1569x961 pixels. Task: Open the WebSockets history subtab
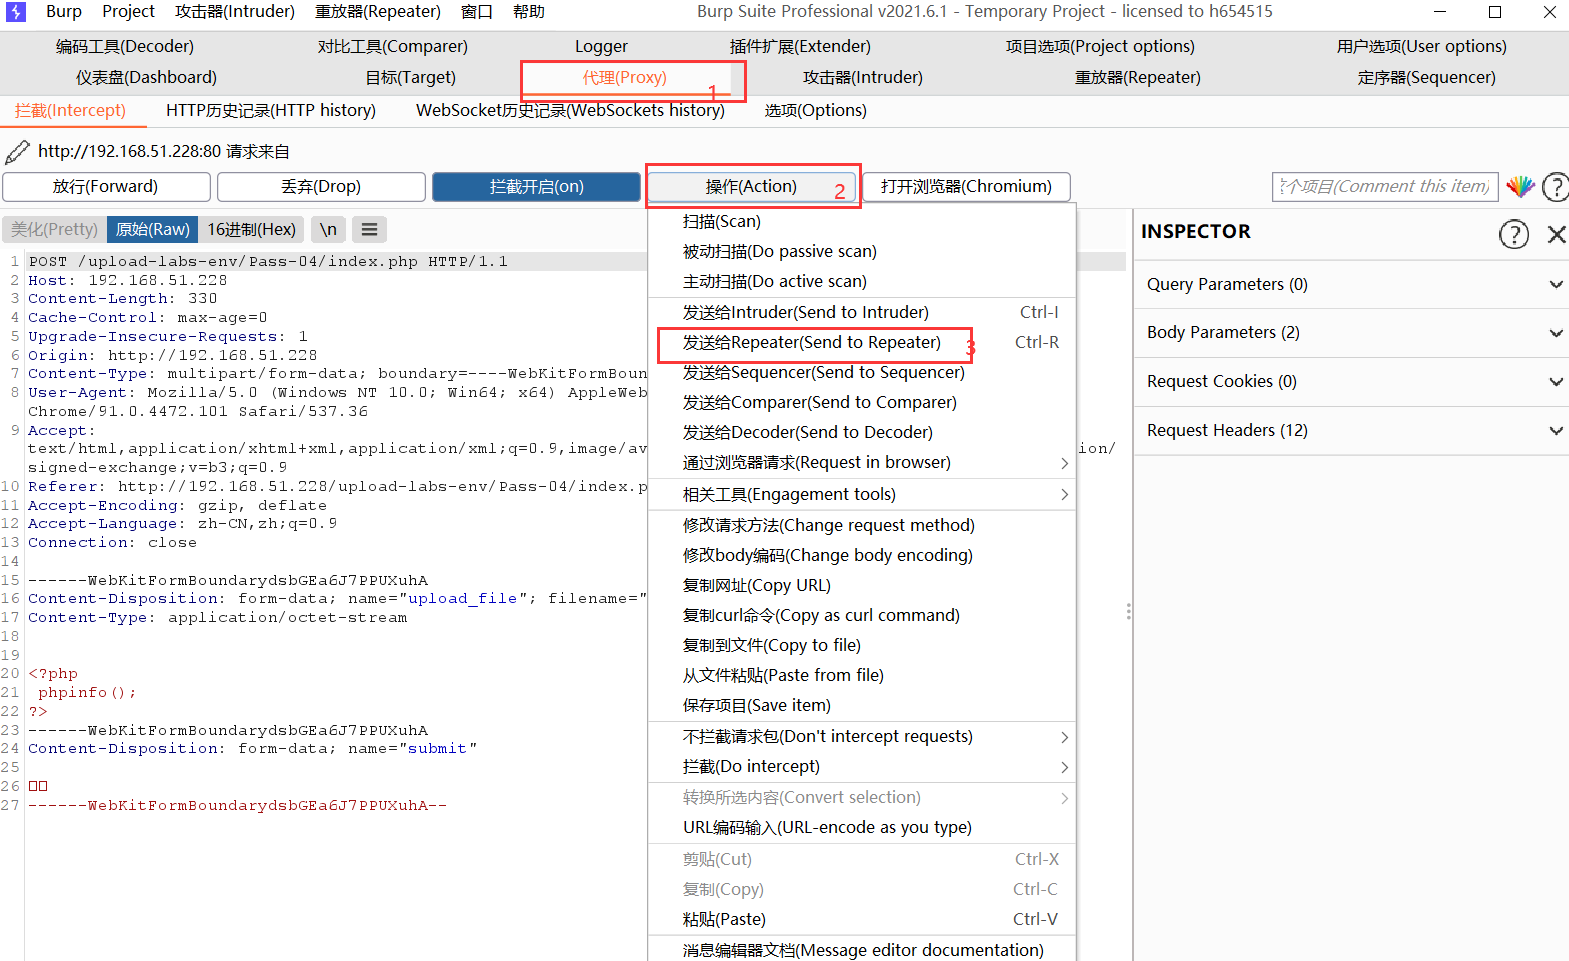point(570,111)
